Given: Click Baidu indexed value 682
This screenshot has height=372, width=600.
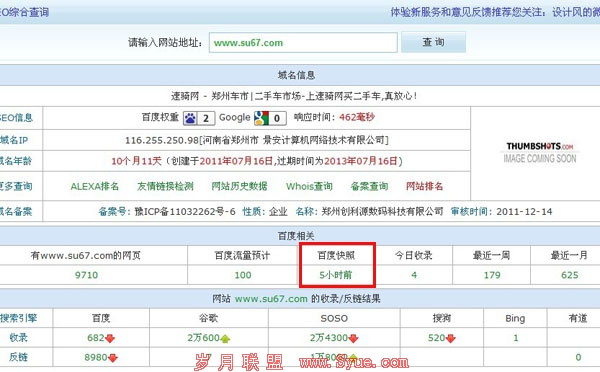Looking at the screenshot, I should point(96,338).
